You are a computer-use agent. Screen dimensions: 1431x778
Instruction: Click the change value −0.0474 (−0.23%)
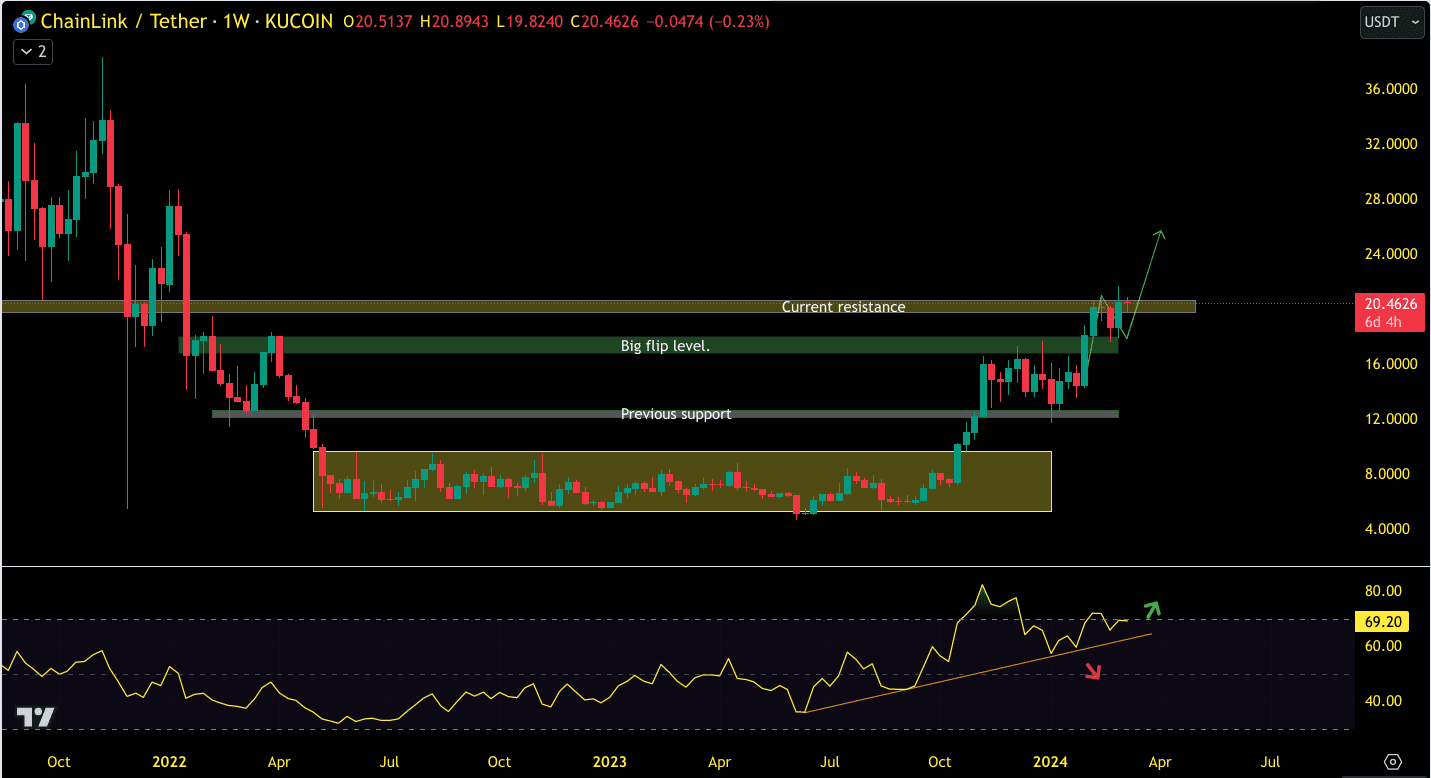[708, 21]
